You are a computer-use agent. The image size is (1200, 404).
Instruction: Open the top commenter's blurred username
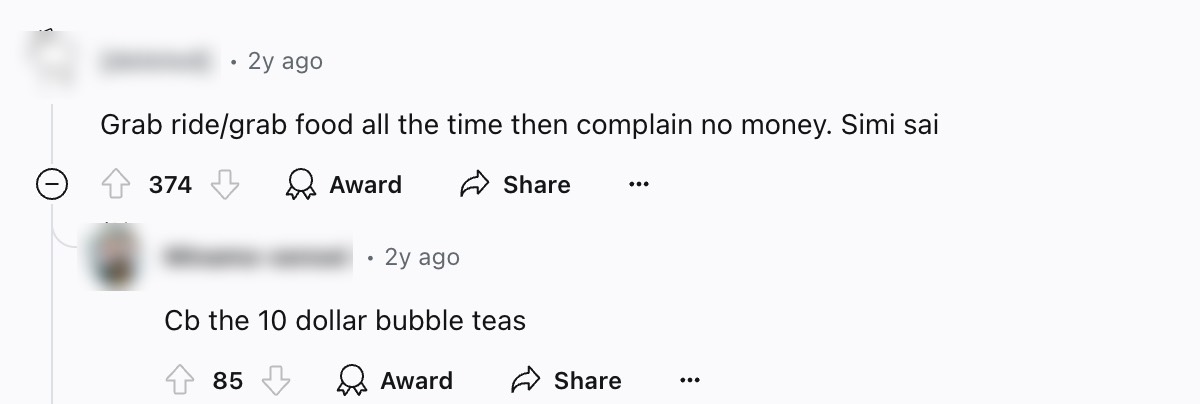[158, 62]
